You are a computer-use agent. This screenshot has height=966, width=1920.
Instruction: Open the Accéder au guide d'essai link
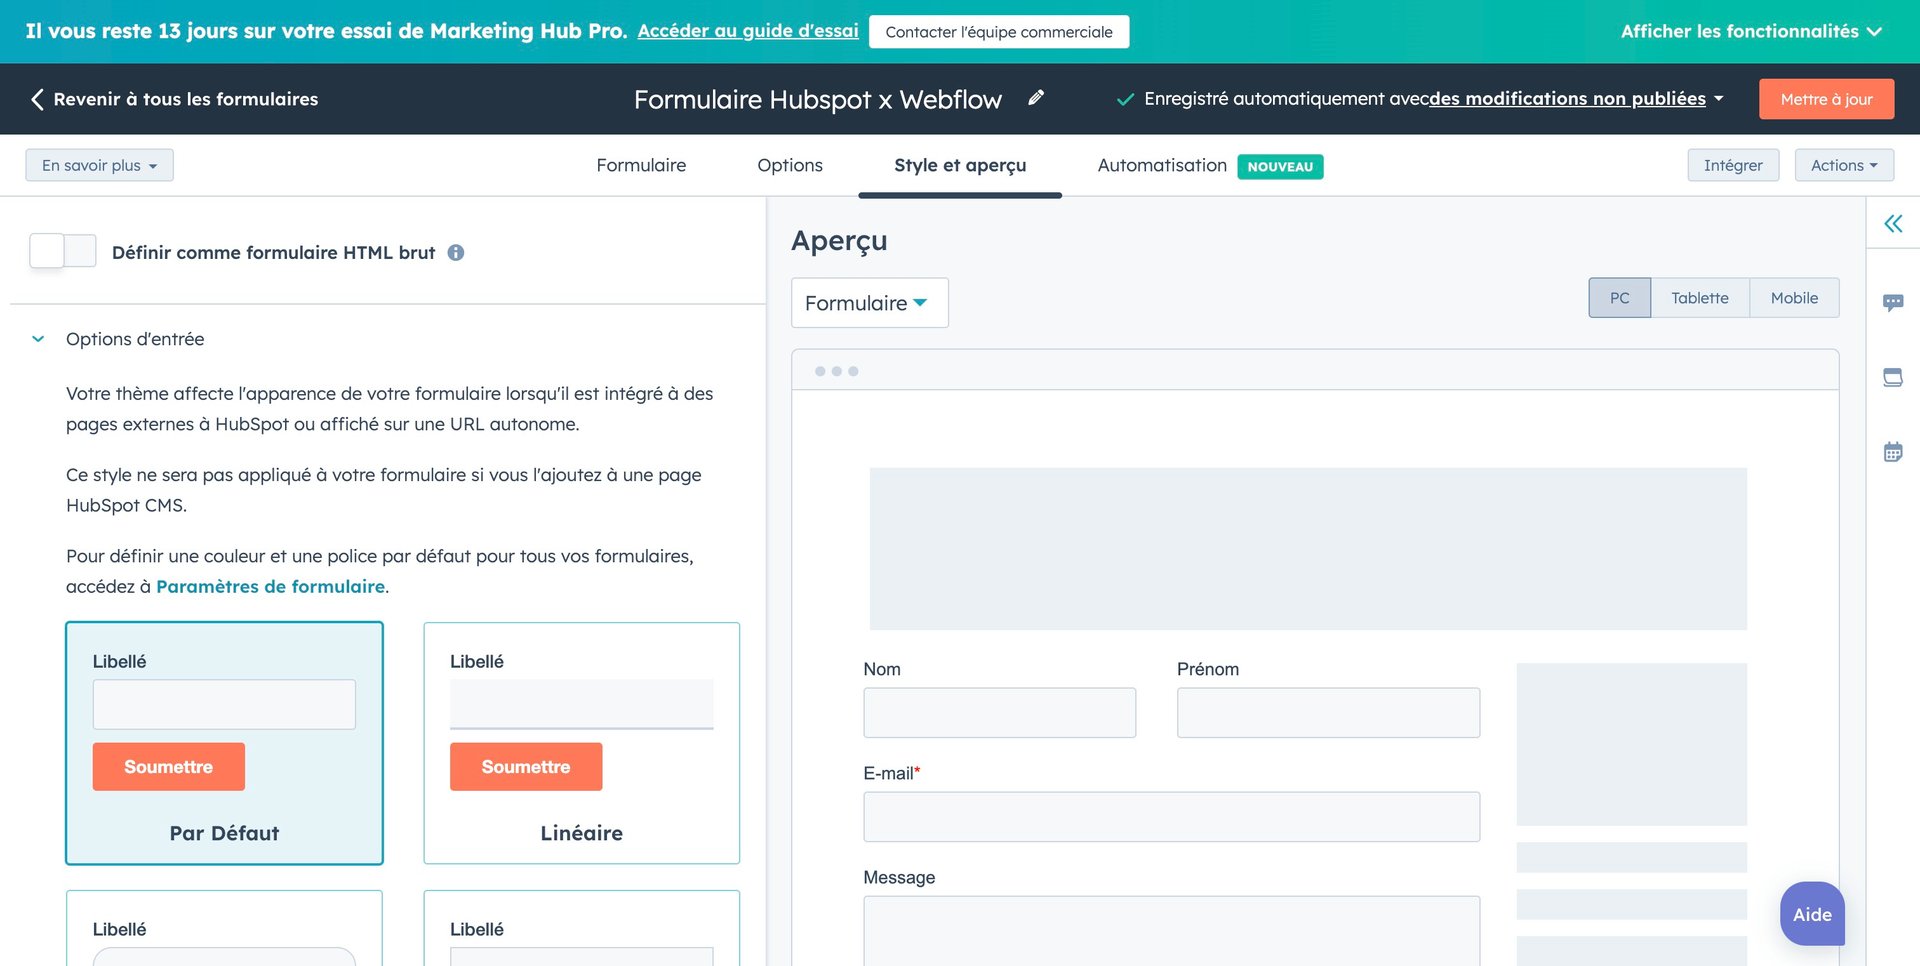pyautogui.click(x=748, y=31)
